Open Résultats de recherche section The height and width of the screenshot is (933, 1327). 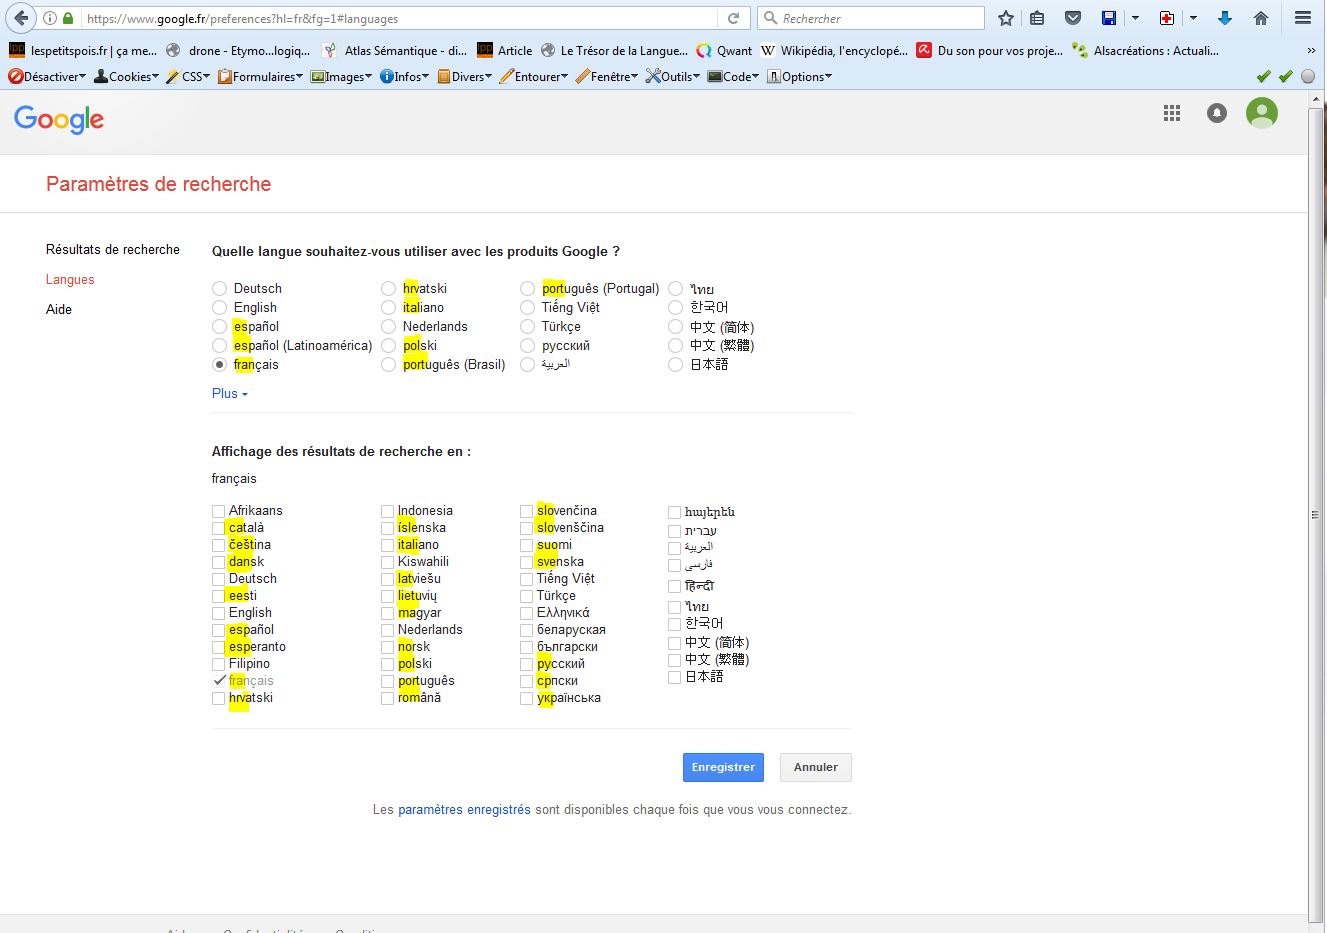click(113, 250)
